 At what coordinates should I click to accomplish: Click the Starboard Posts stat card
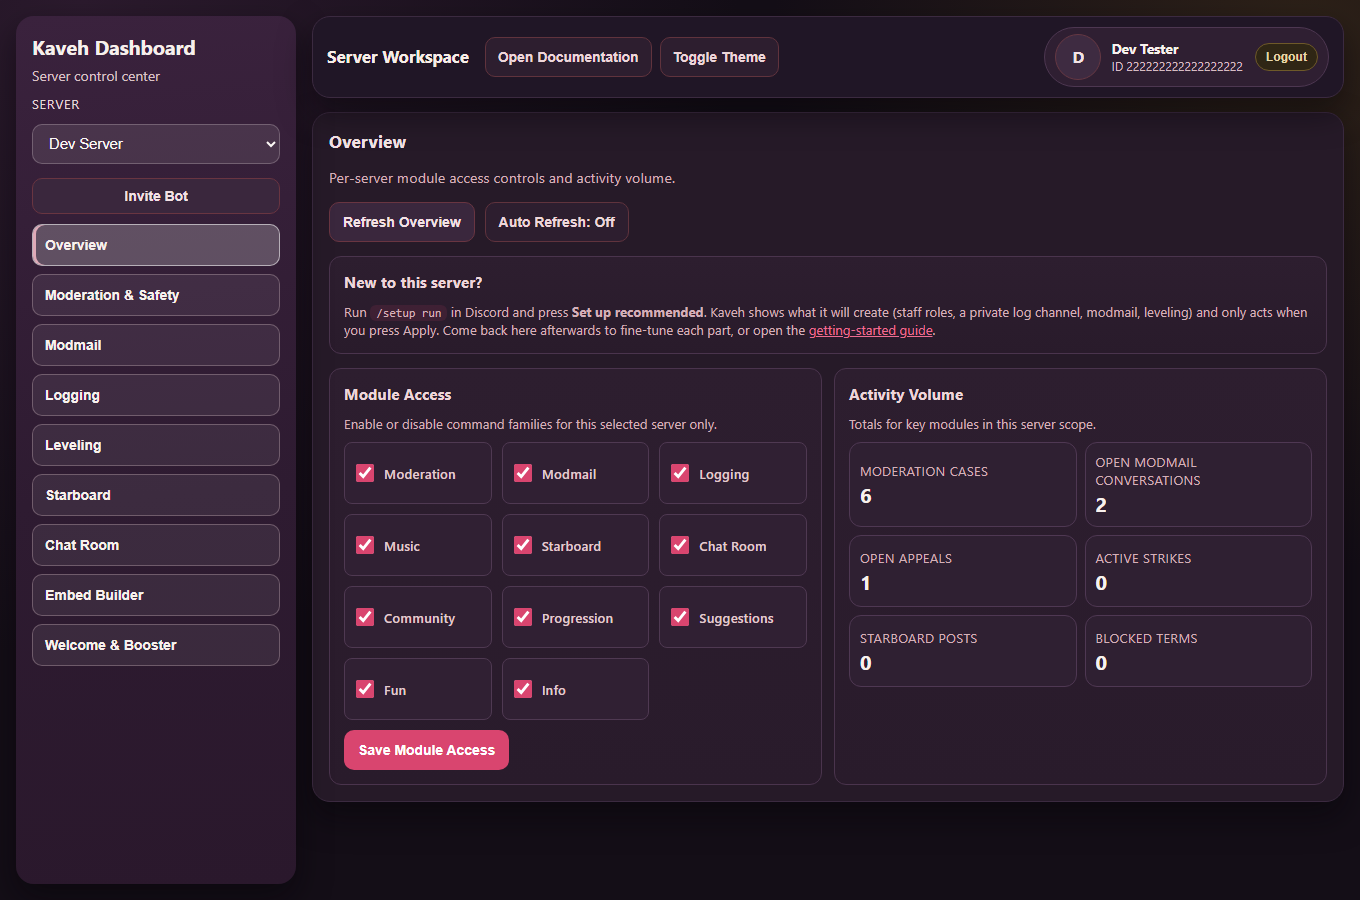tap(963, 651)
